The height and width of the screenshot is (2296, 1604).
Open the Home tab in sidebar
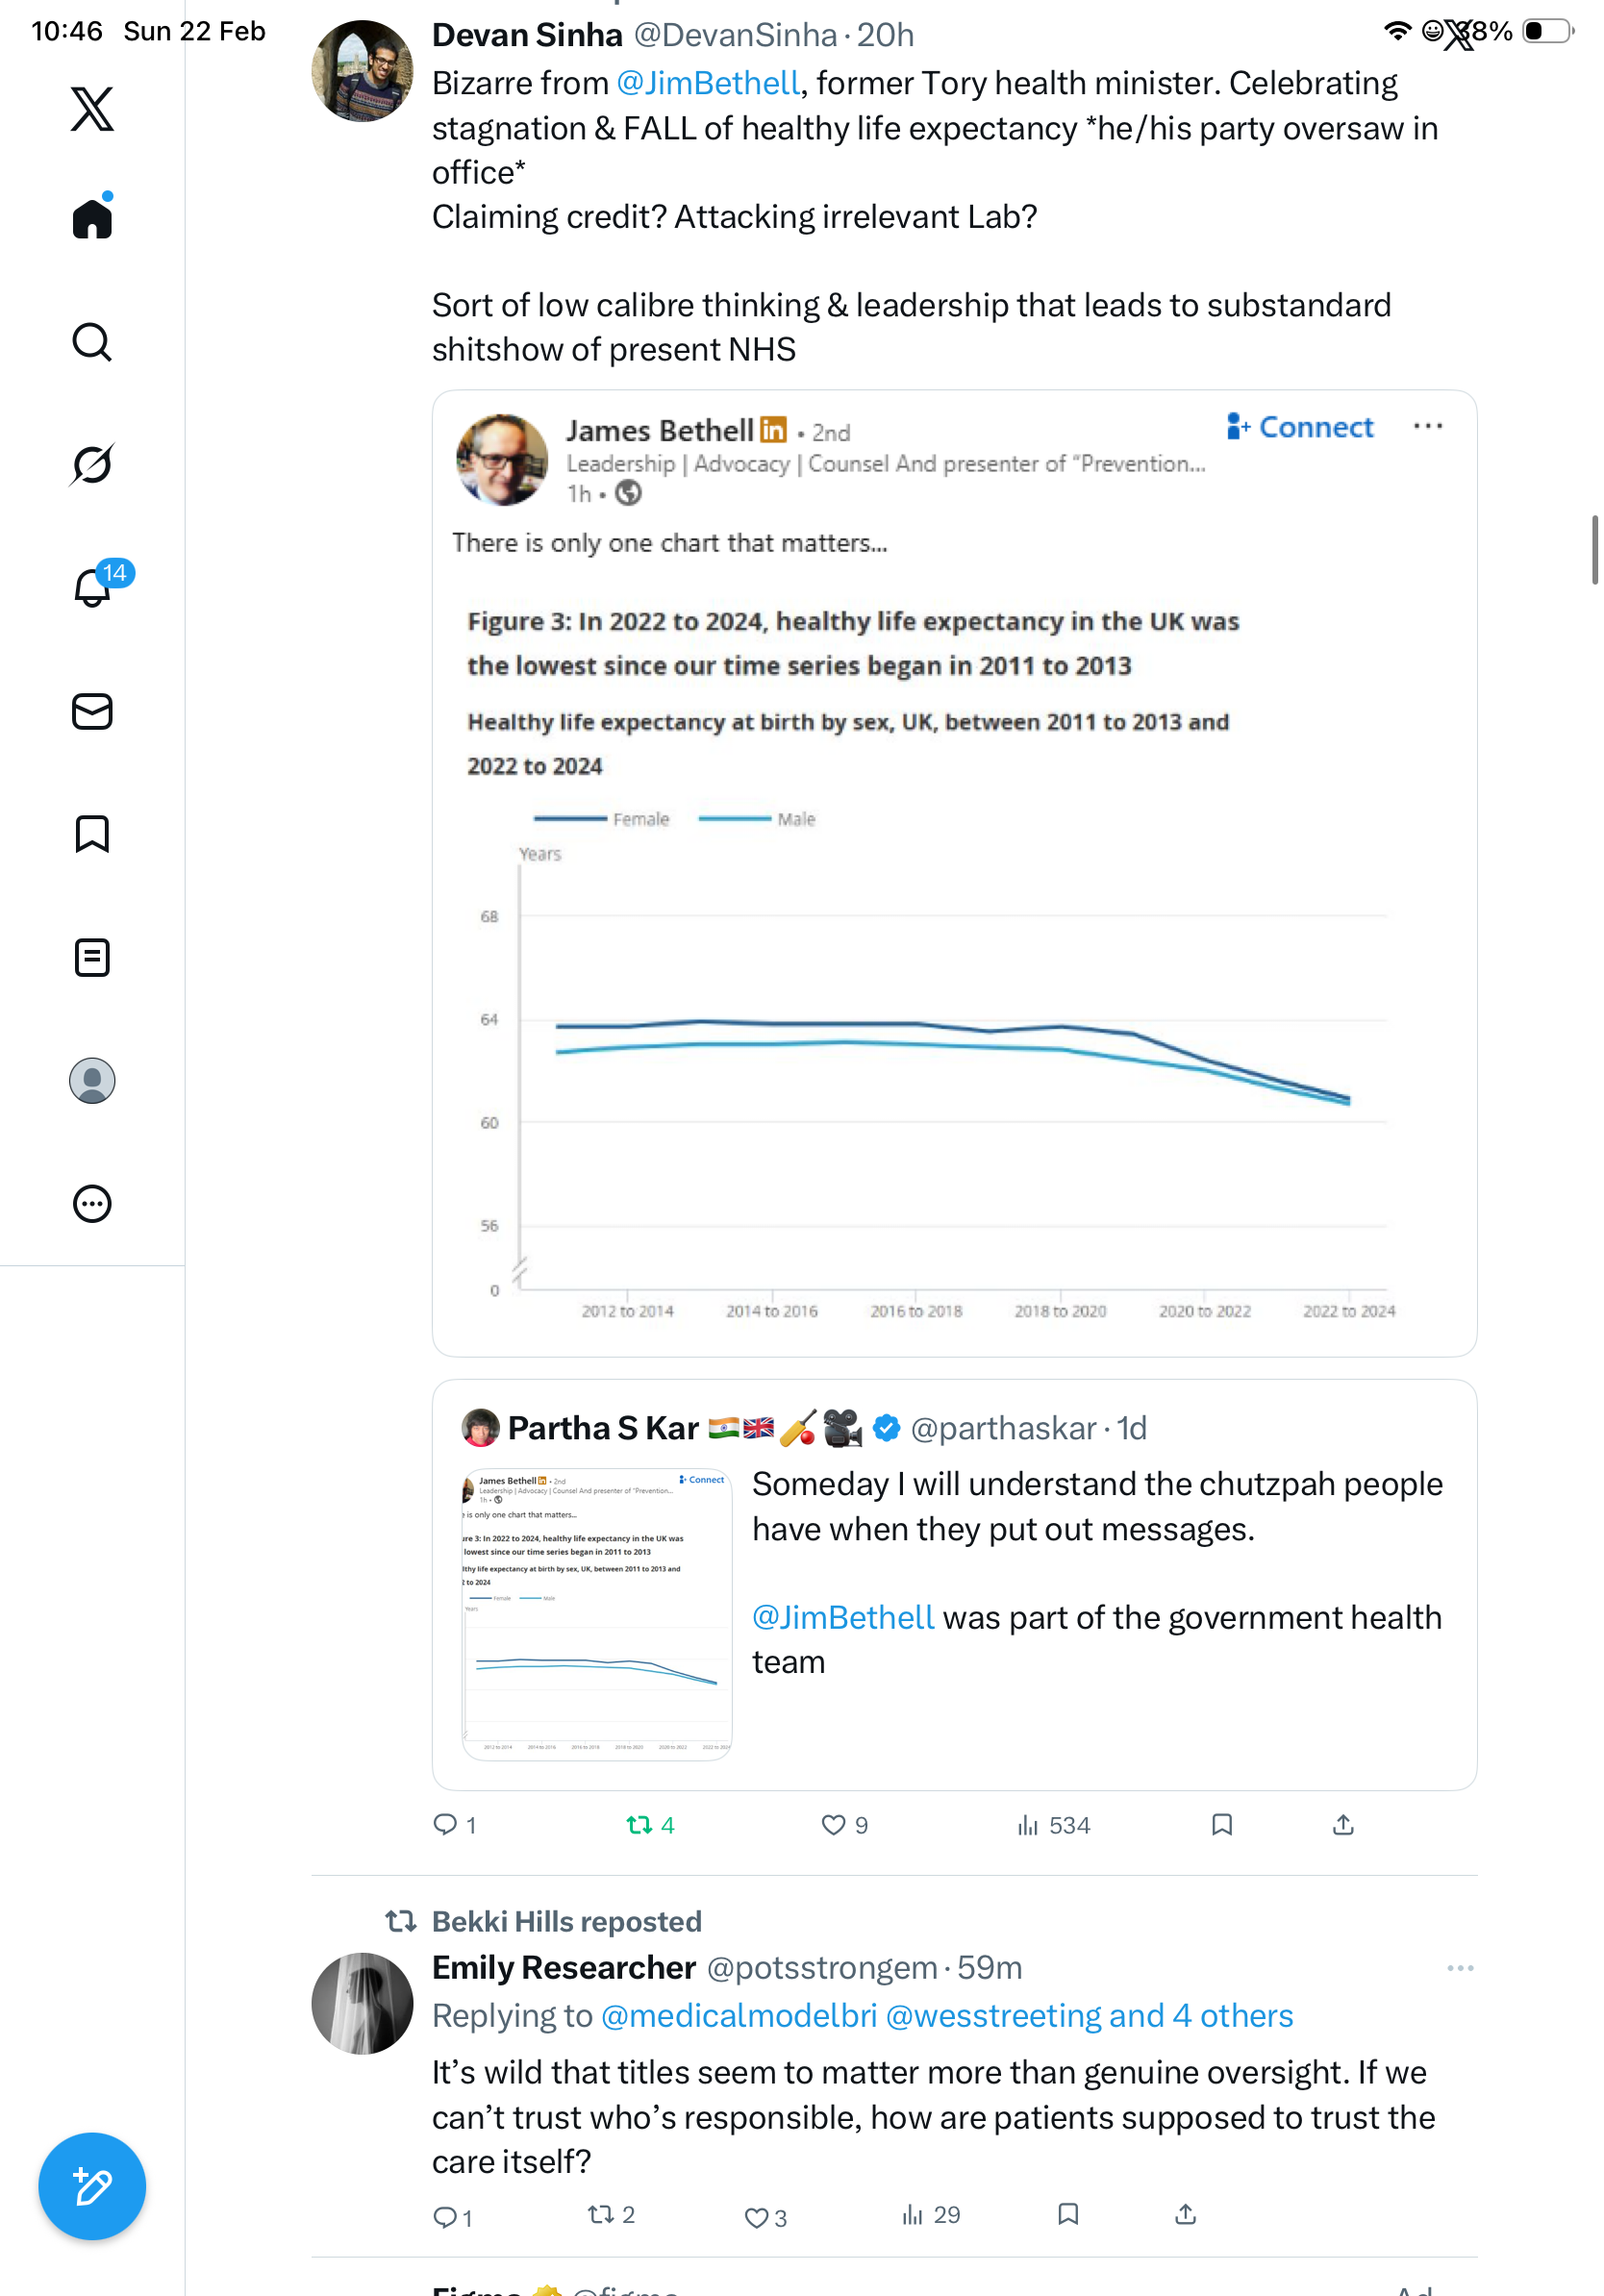tap(92, 219)
